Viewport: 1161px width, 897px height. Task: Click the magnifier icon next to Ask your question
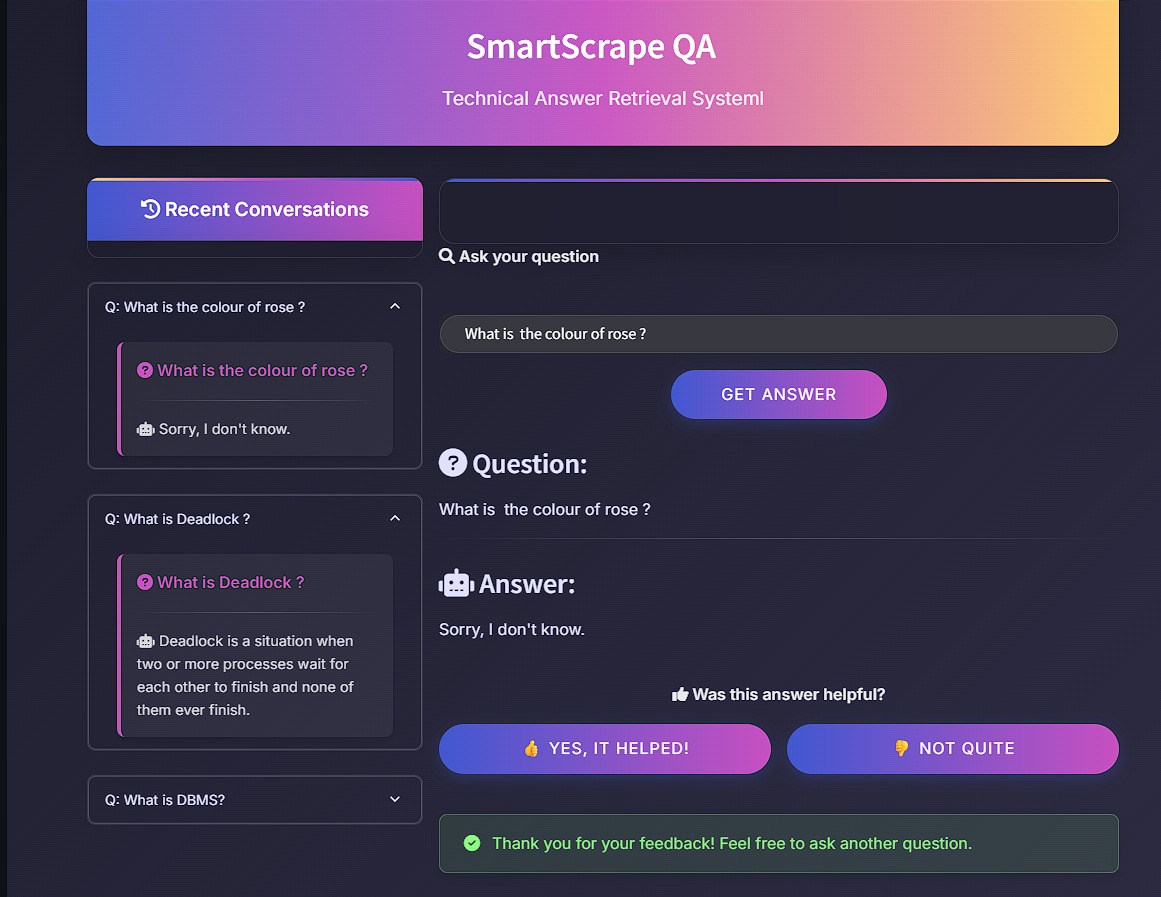447,257
